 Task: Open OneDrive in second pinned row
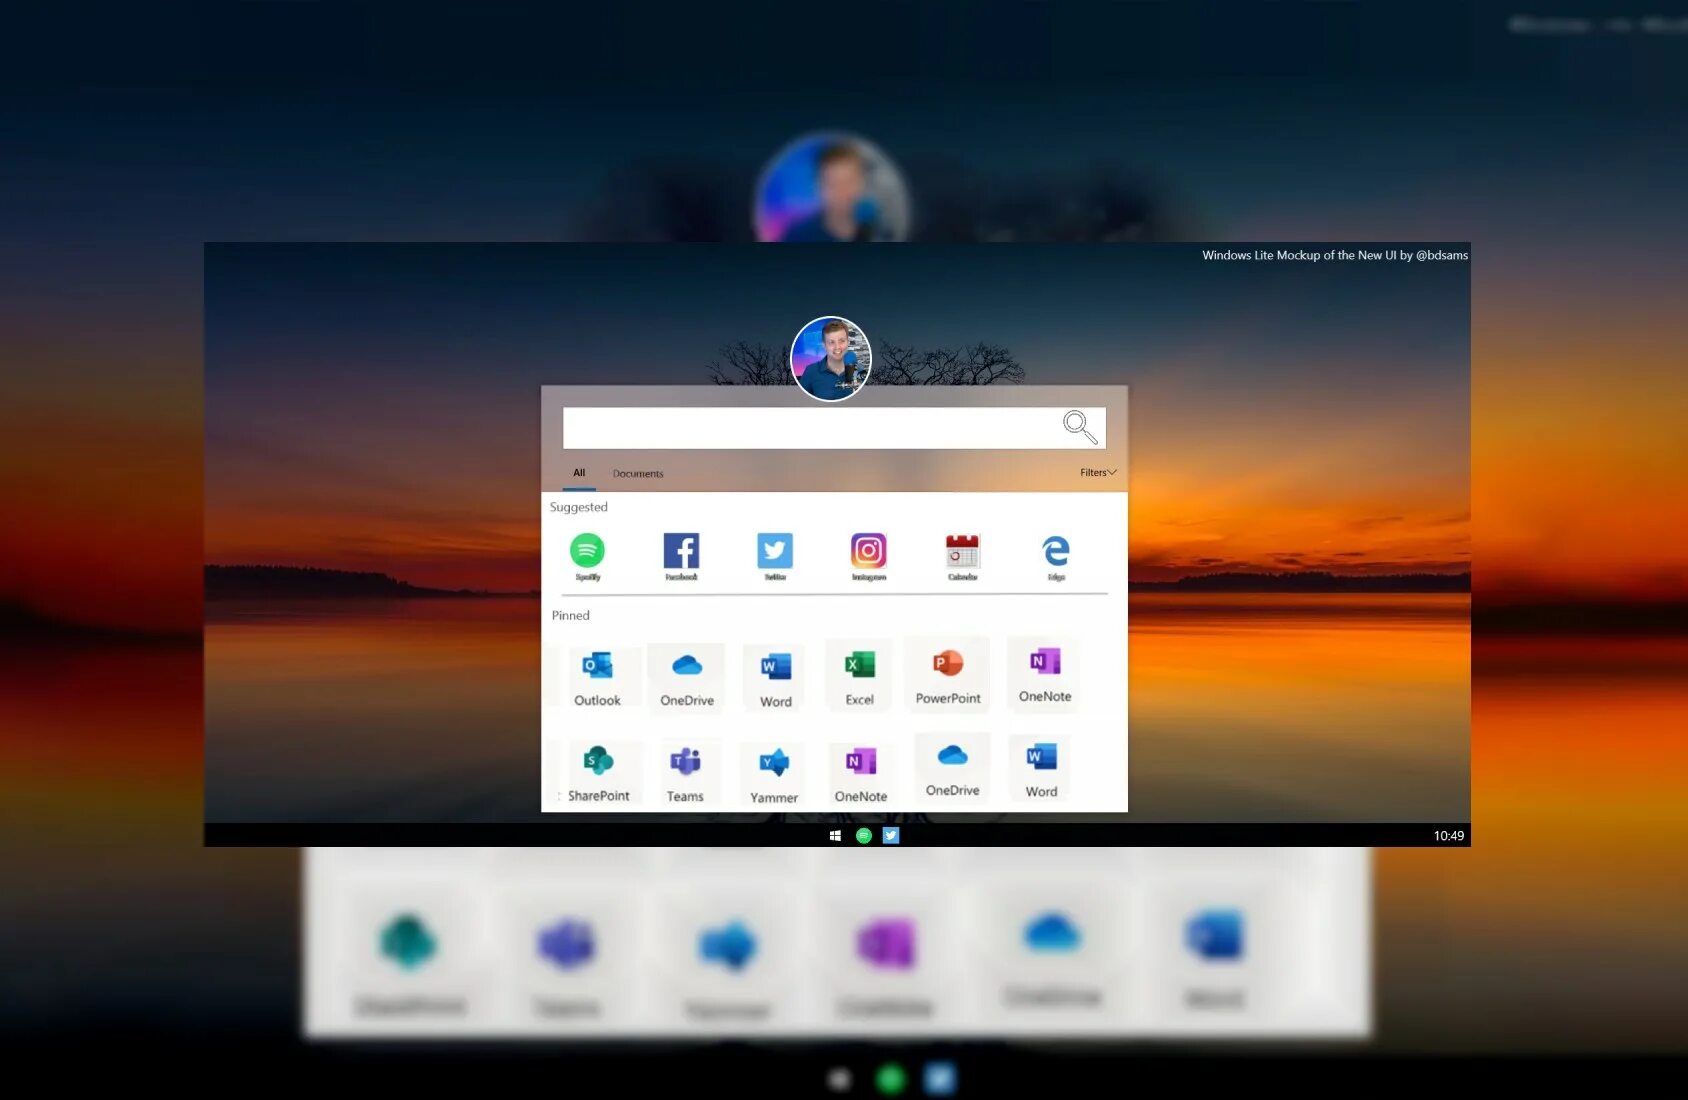click(952, 768)
